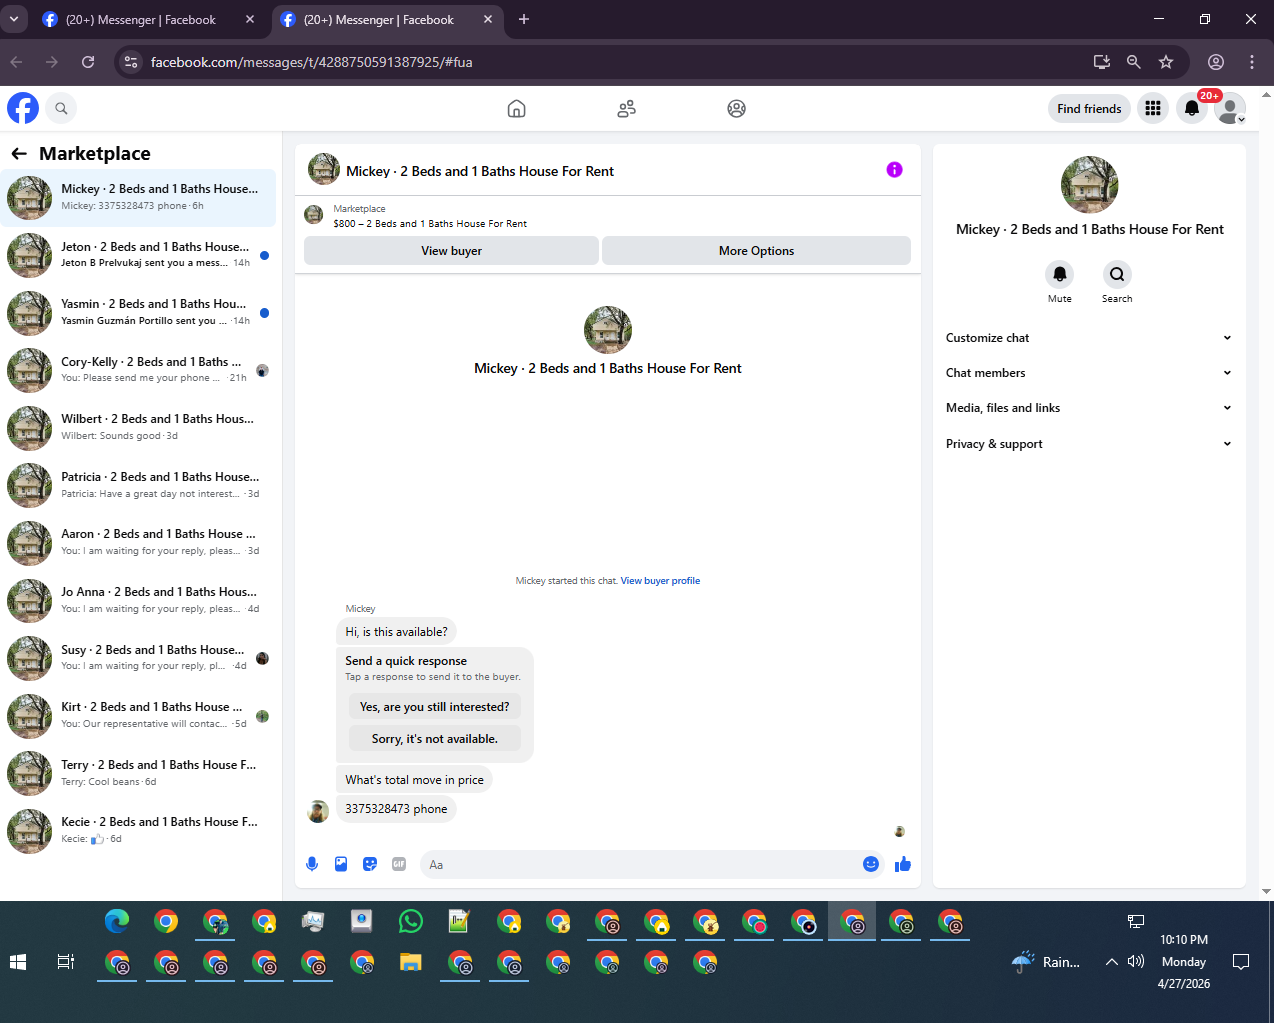Open Jeton conversation in list
The image size is (1274, 1023).
tap(139, 255)
